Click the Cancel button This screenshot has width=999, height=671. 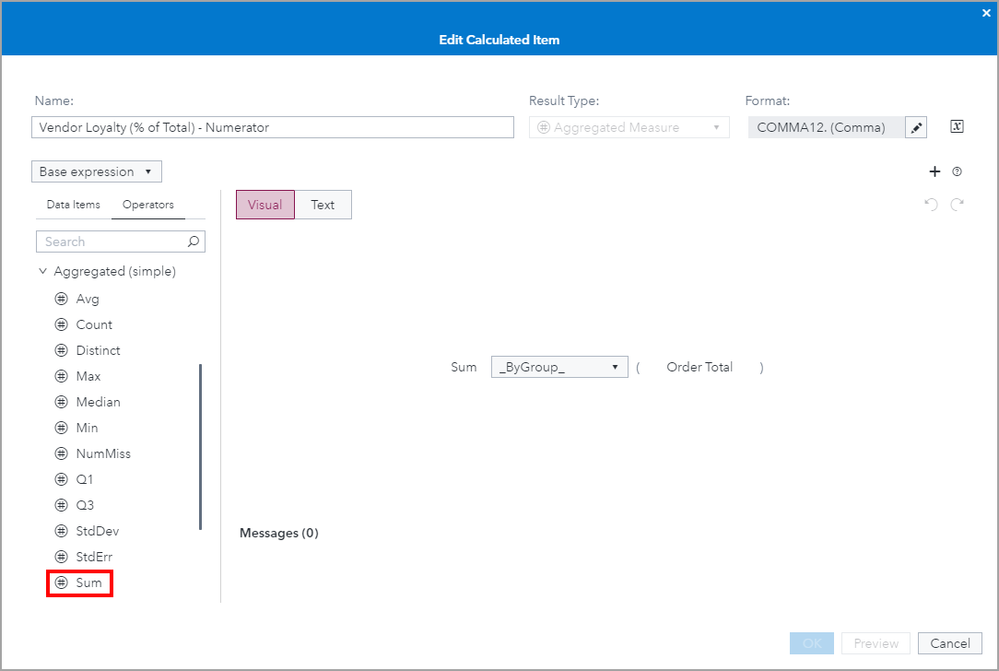[949, 643]
